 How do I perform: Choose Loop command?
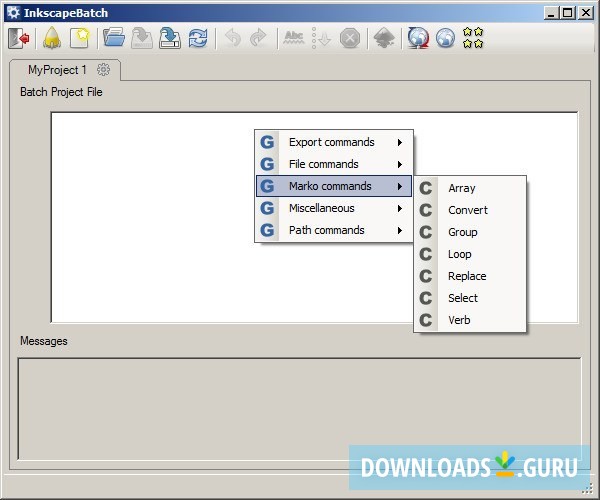pyautogui.click(x=470, y=254)
